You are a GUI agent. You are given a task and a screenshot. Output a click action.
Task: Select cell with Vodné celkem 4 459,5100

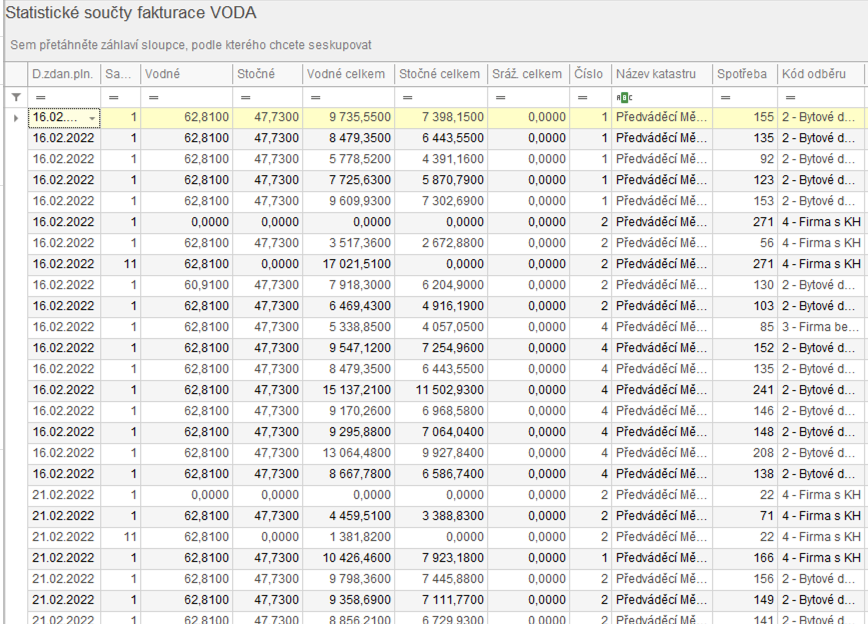pyautogui.click(x=349, y=516)
